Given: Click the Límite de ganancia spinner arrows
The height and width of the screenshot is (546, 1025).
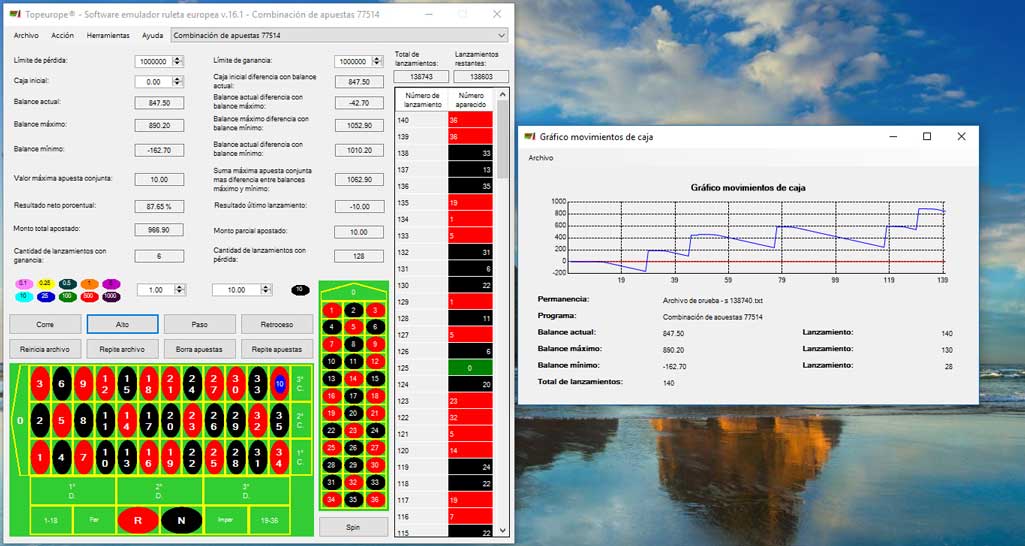Looking at the screenshot, I should pyautogui.click(x=378, y=61).
